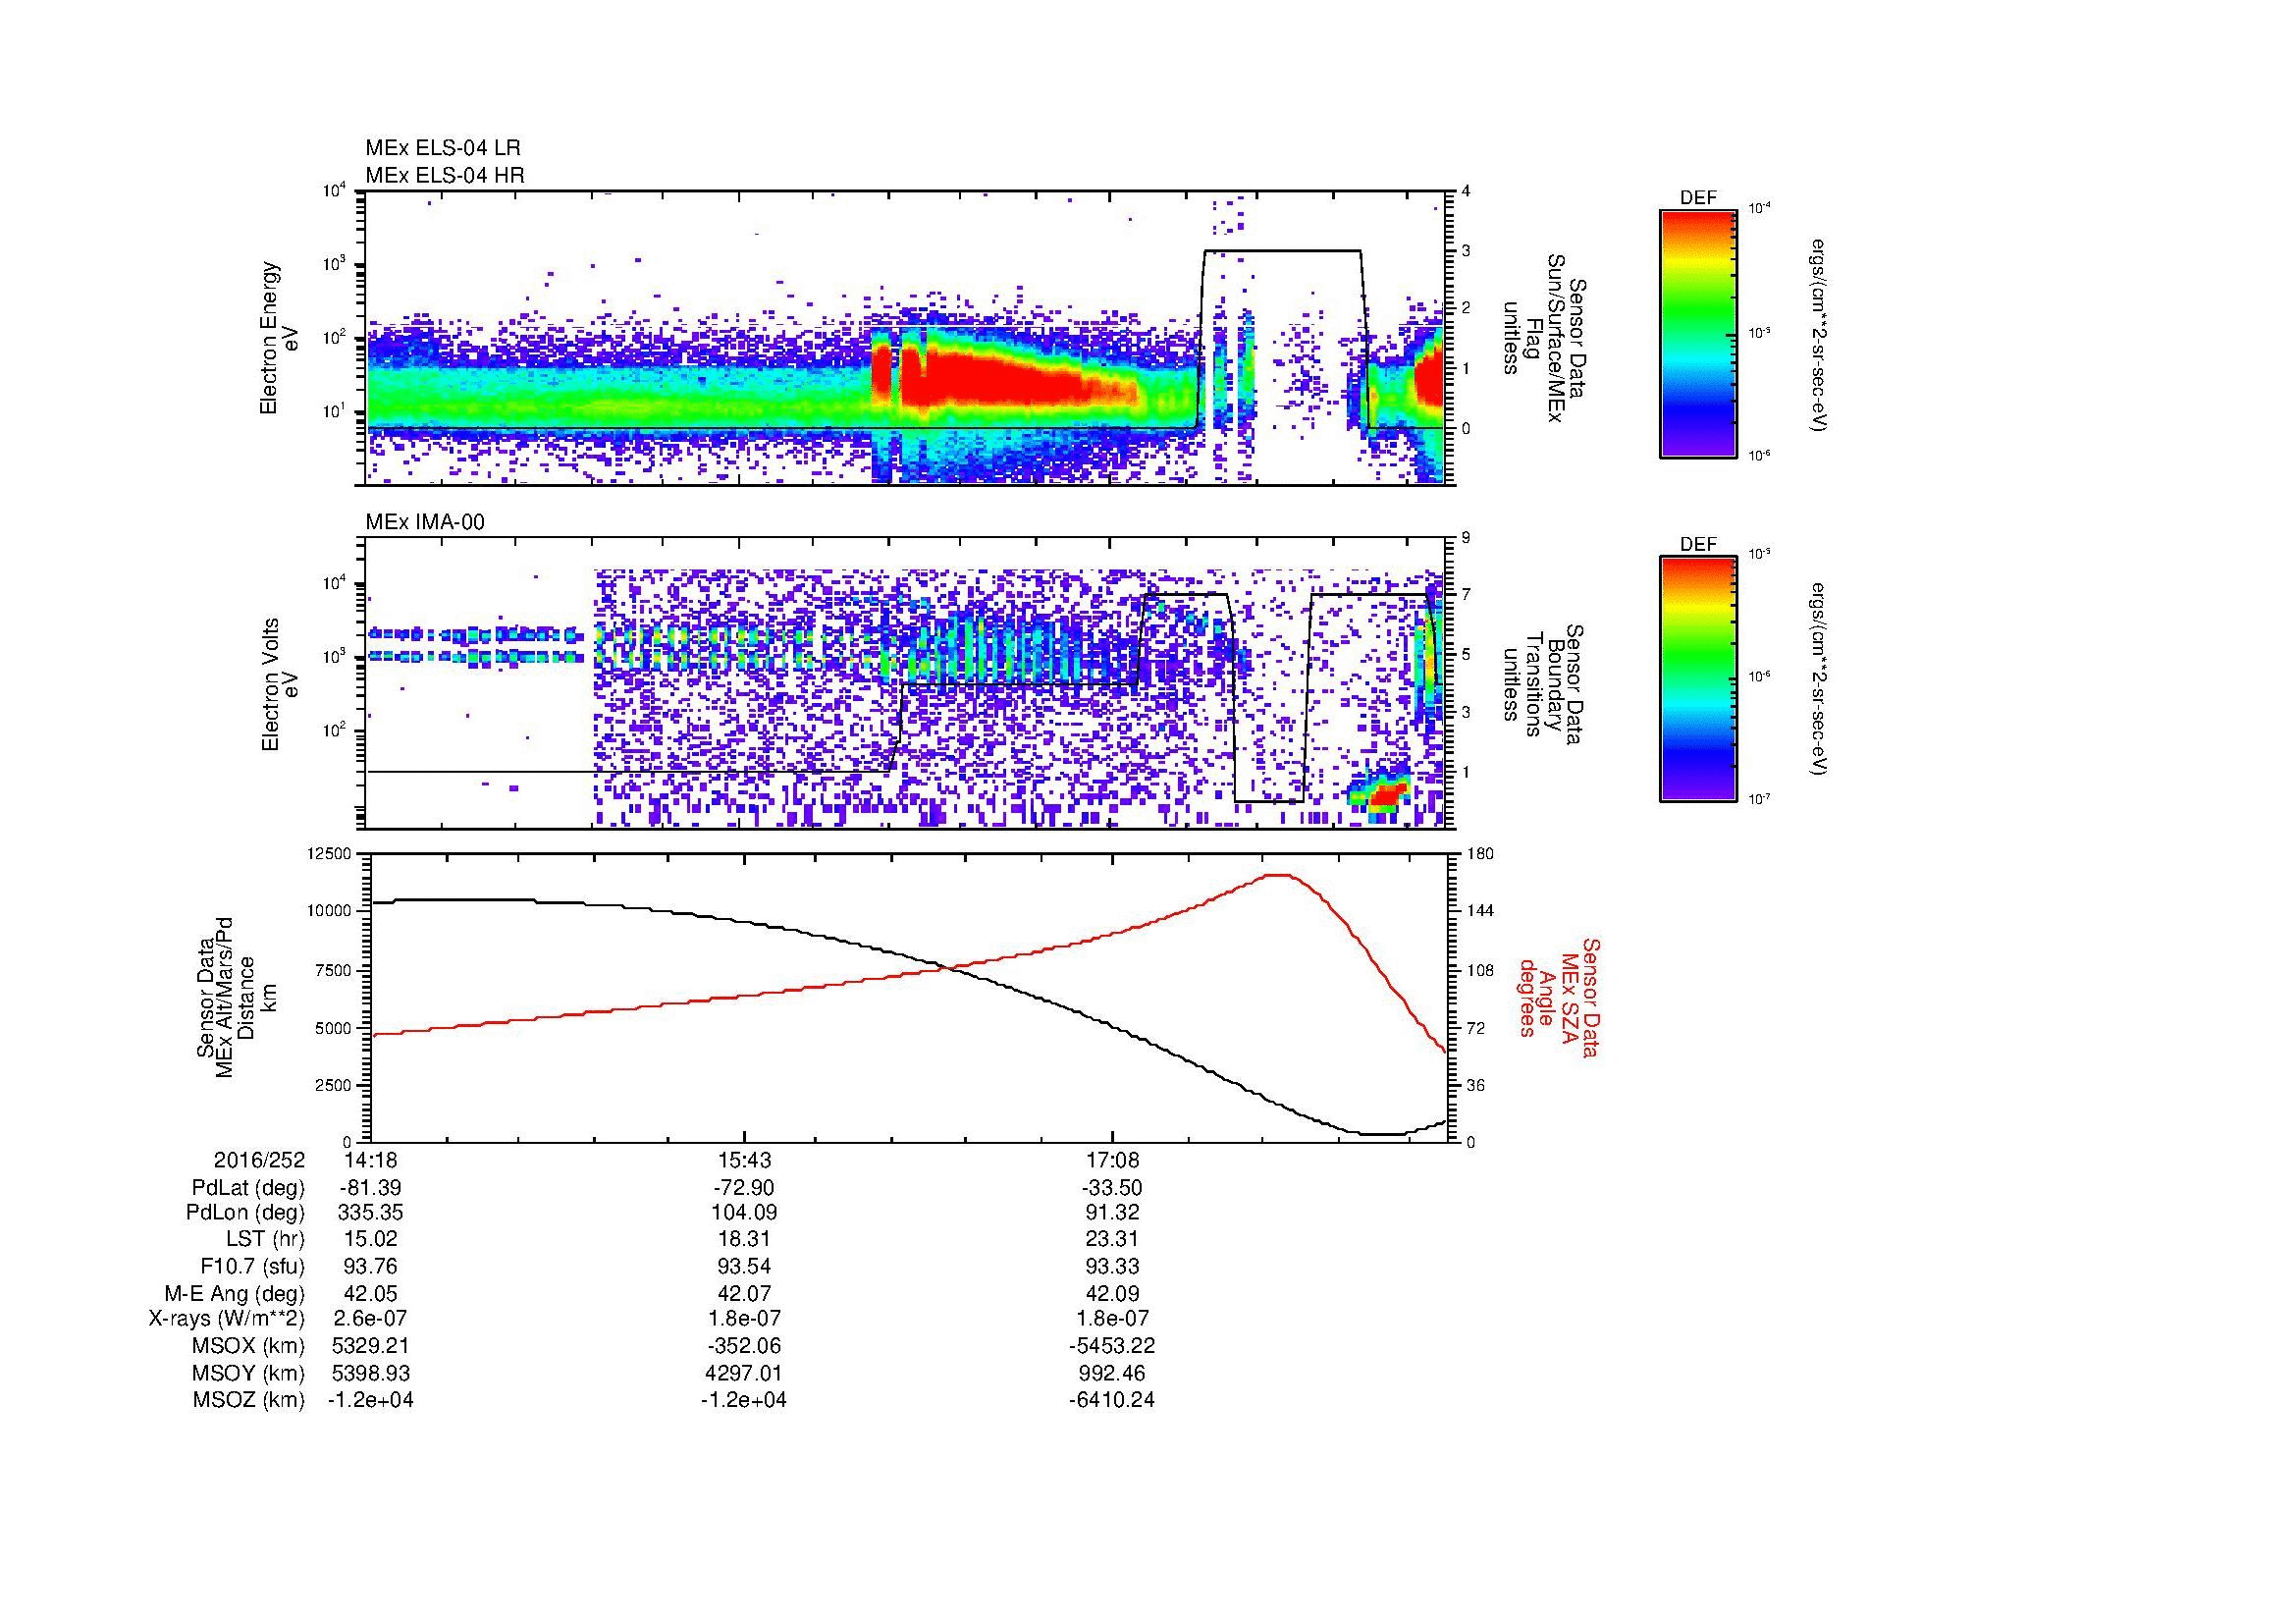Click the 'MSOX (km)' row label
This screenshot has width=2296, height=1623.
(249, 1346)
